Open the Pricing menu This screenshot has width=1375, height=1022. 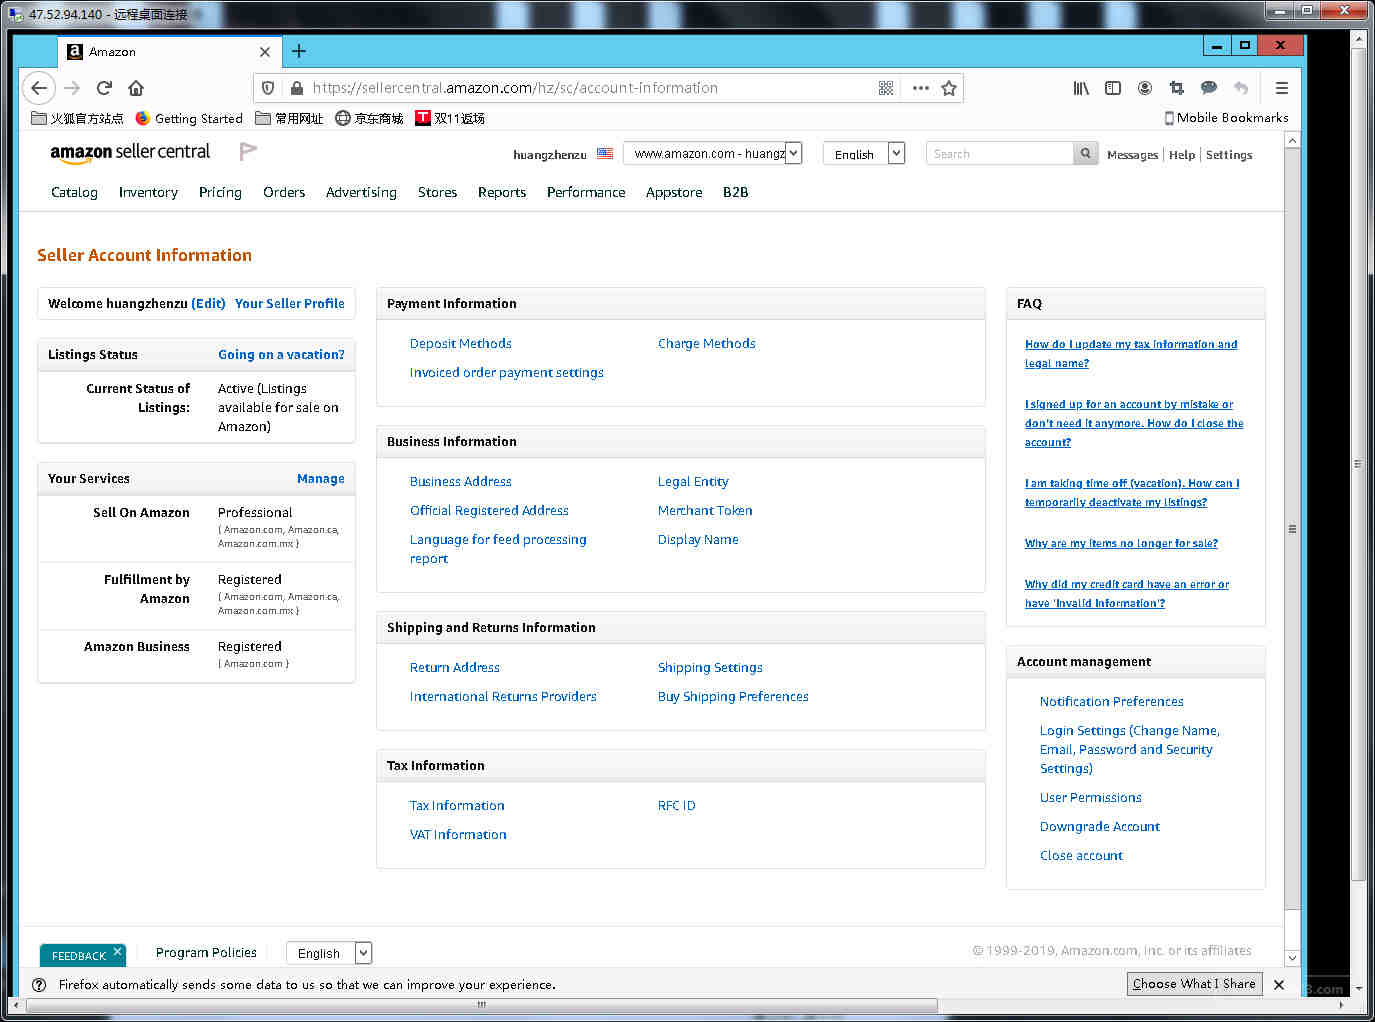(220, 192)
